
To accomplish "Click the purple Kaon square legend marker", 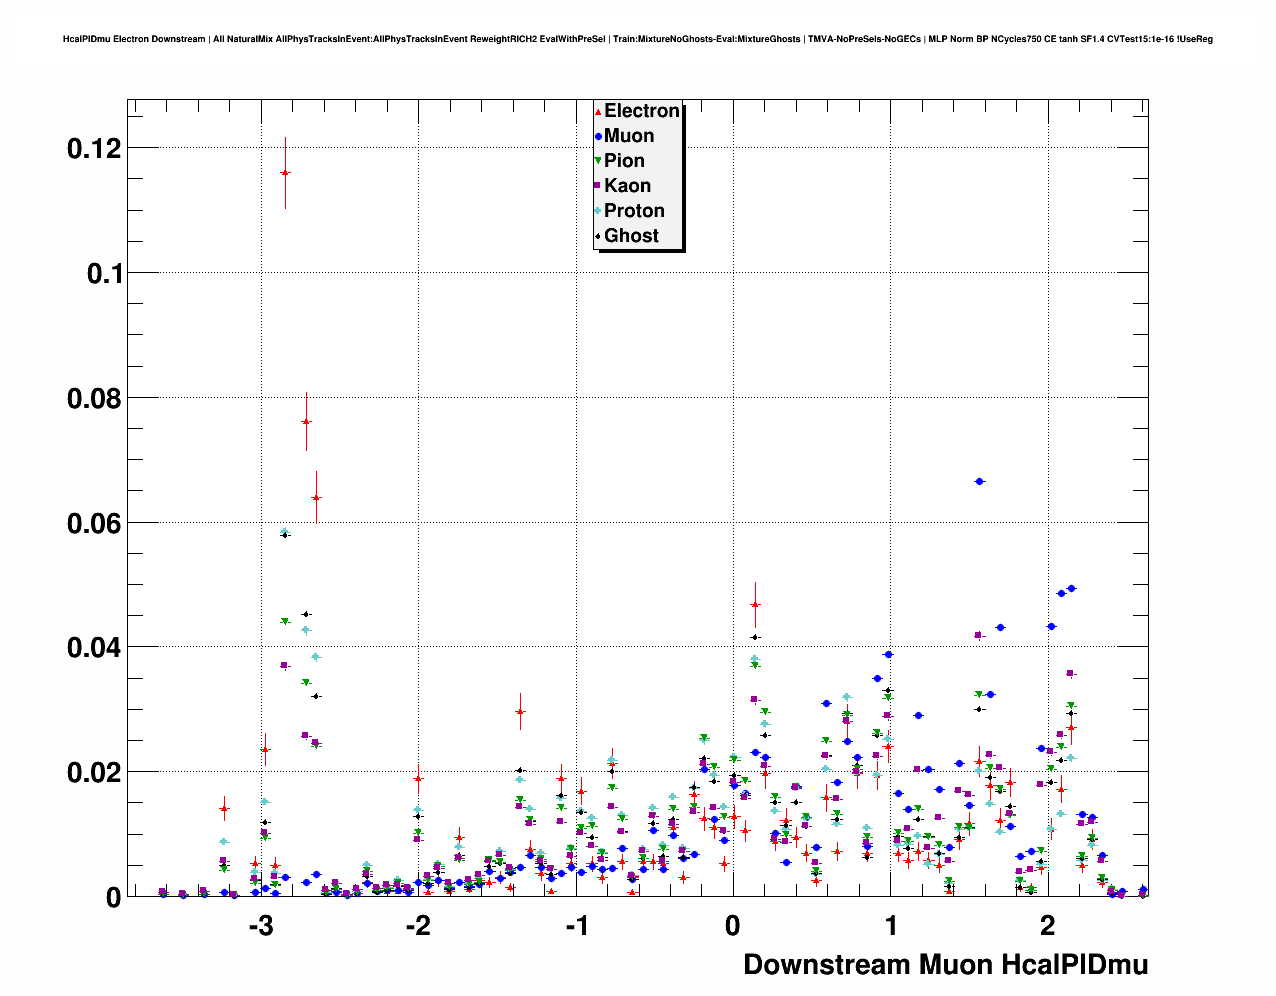I will click(598, 186).
